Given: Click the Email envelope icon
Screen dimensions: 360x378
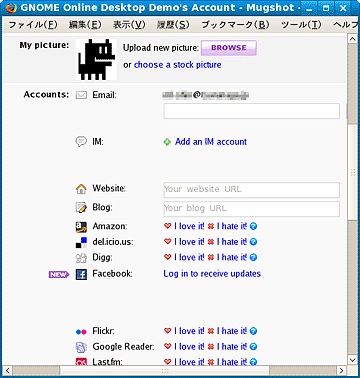Looking at the screenshot, I should pos(81,95).
